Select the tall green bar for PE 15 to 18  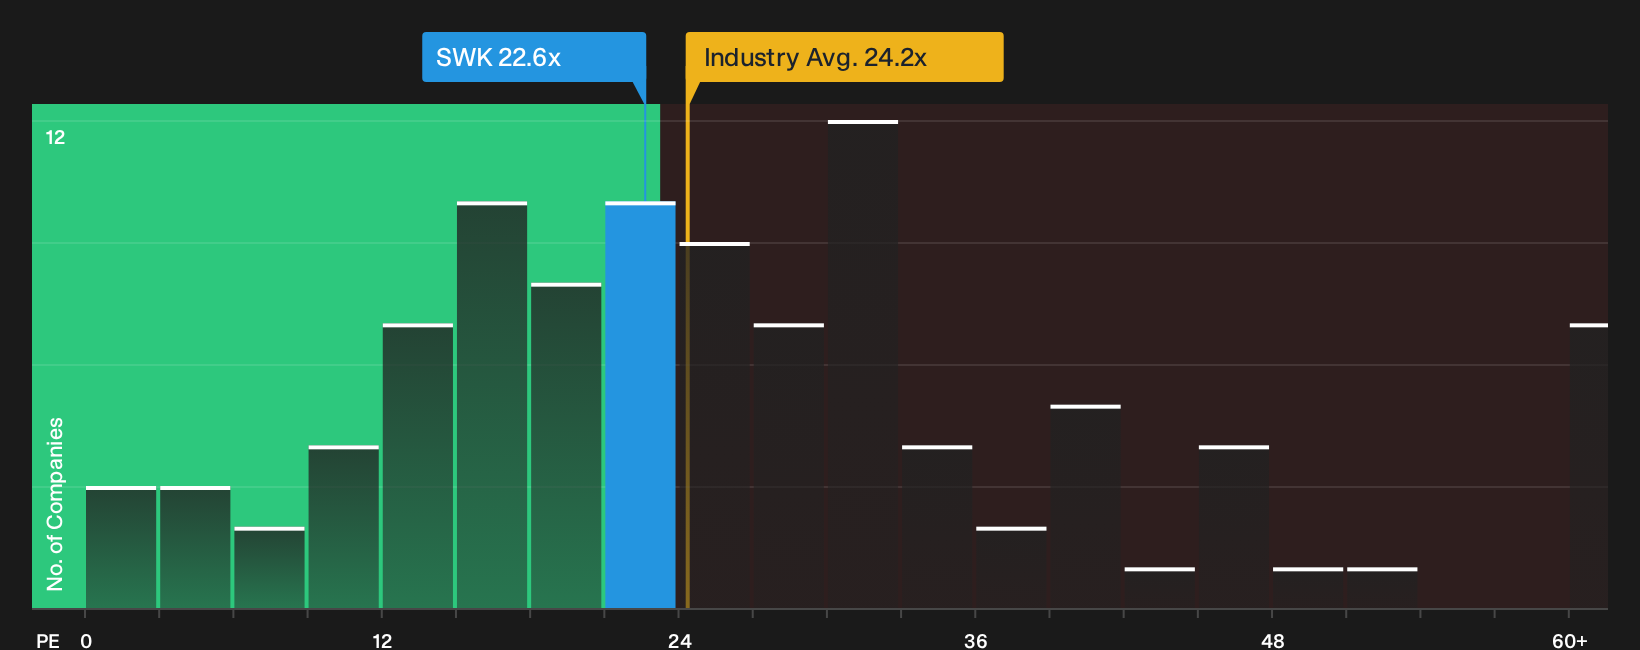tap(492, 405)
